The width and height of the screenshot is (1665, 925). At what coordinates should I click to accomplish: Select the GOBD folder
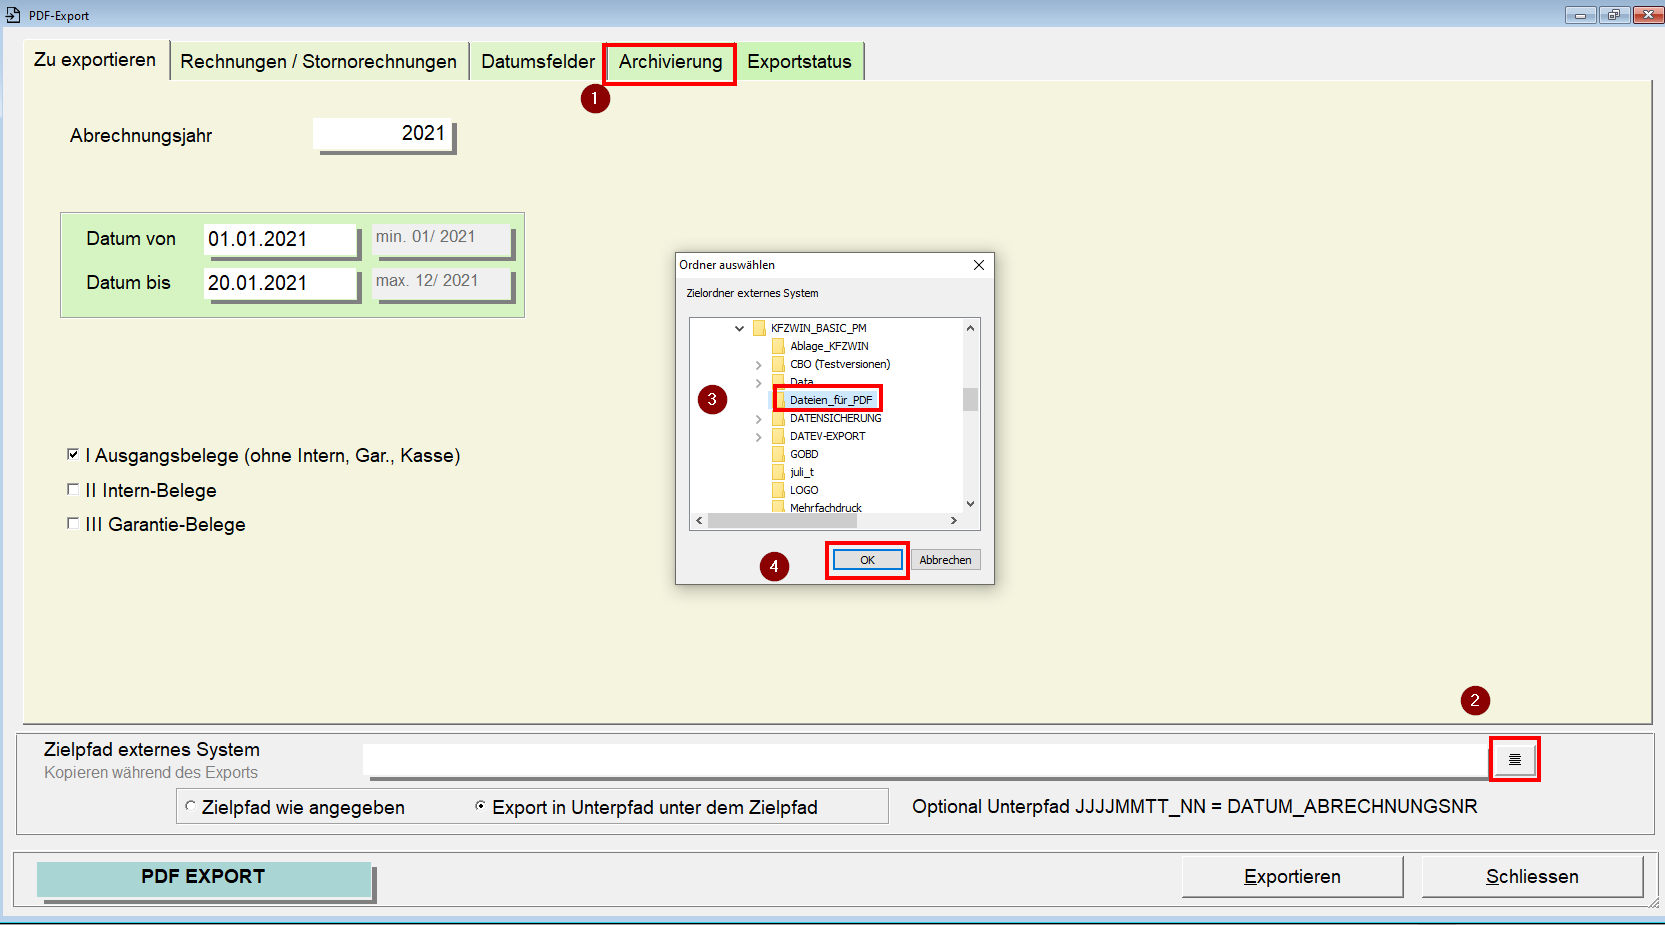(x=804, y=454)
